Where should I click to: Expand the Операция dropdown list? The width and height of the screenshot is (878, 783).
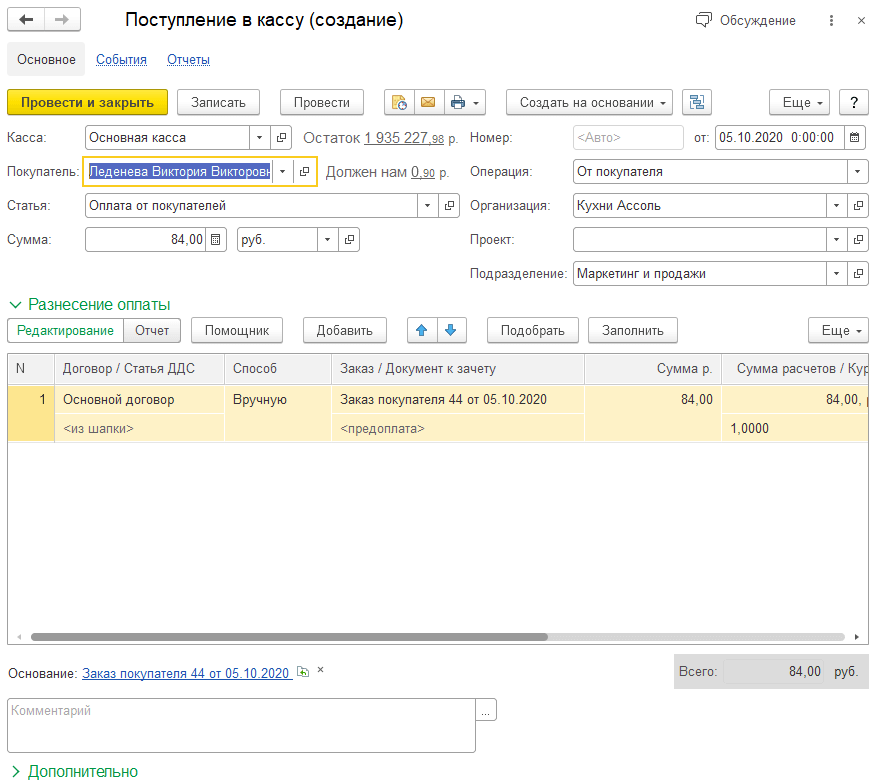tap(858, 172)
